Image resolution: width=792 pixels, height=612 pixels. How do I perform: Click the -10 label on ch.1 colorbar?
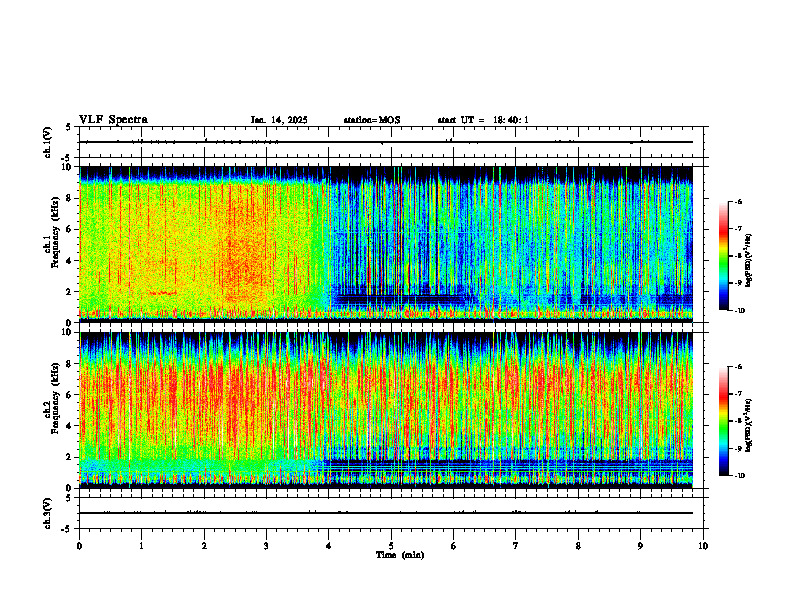[740, 310]
